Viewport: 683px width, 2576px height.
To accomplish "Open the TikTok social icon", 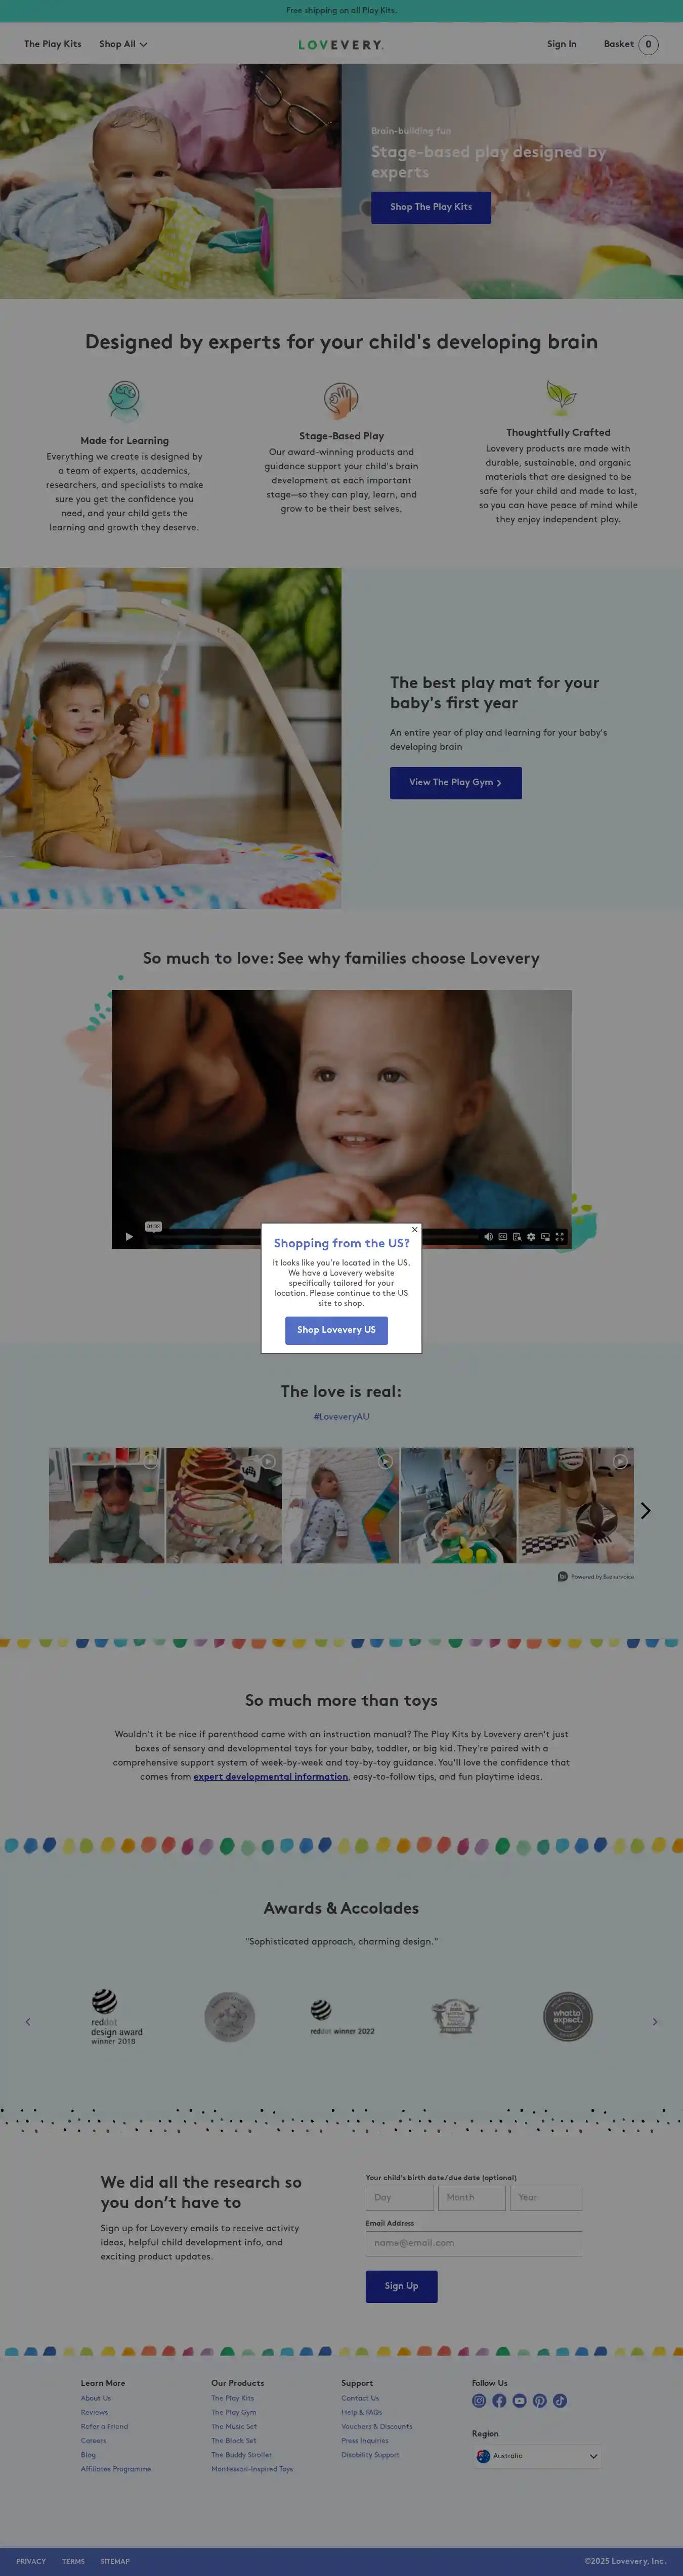I will [x=560, y=2401].
